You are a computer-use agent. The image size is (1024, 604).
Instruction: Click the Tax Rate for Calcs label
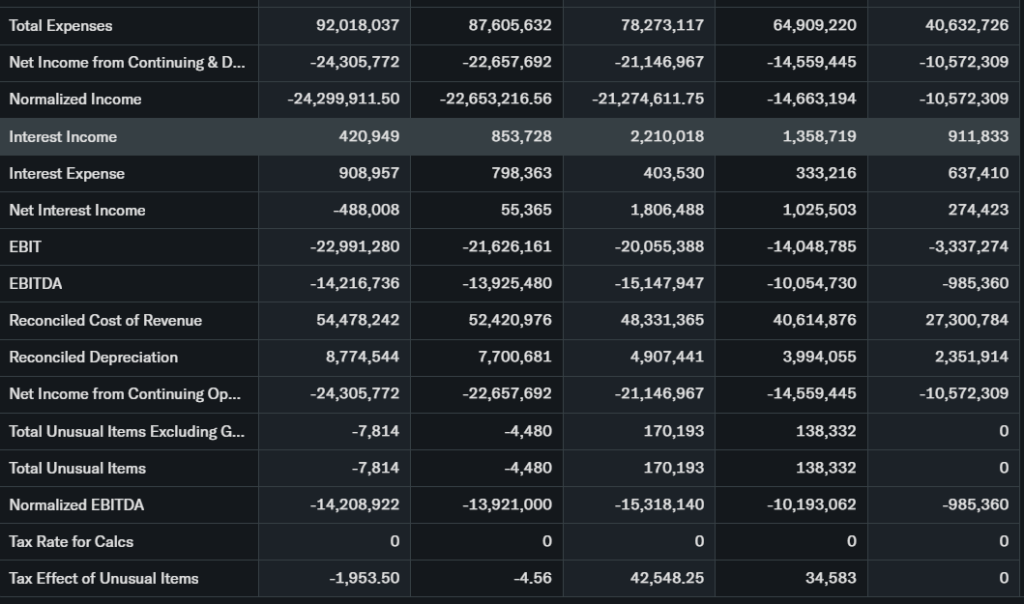click(71, 542)
